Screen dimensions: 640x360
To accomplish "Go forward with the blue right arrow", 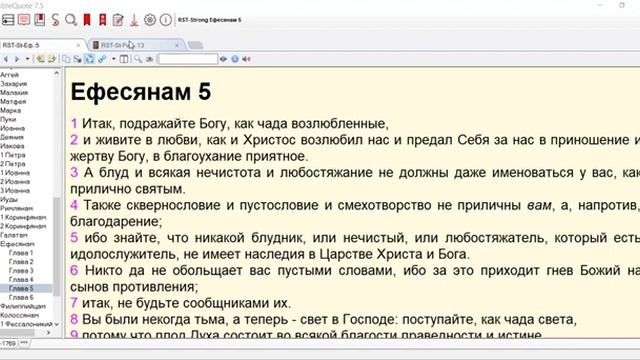I will pos(17,59).
